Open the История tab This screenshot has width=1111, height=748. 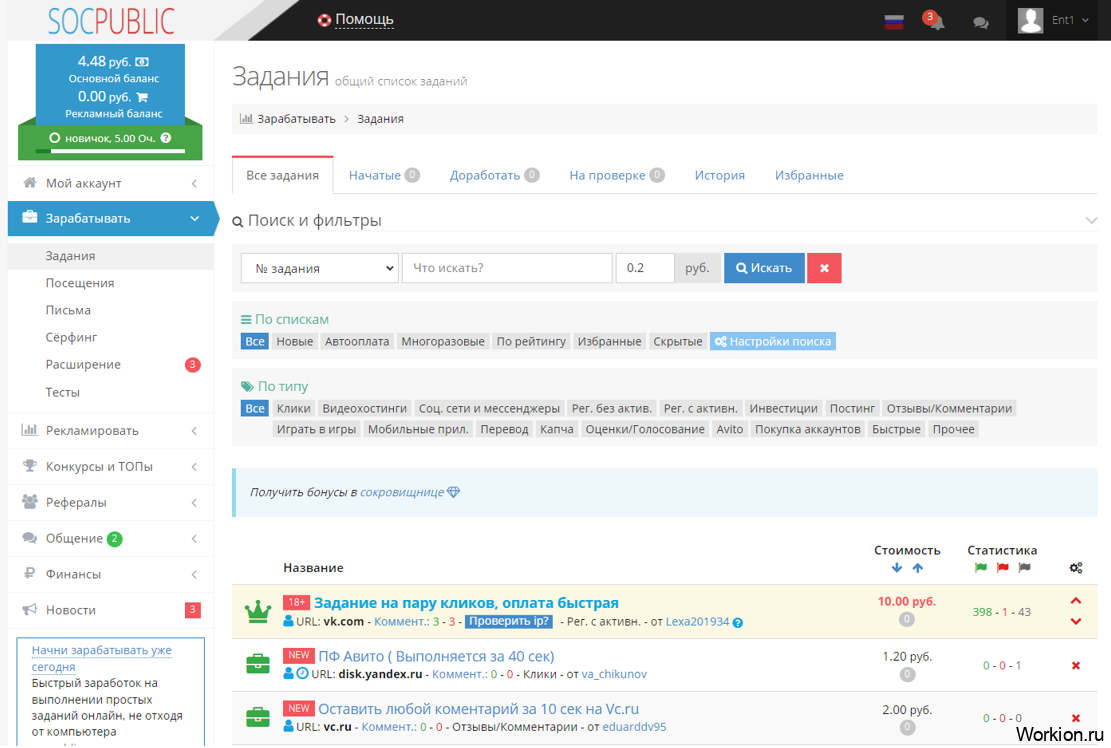tap(719, 175)
